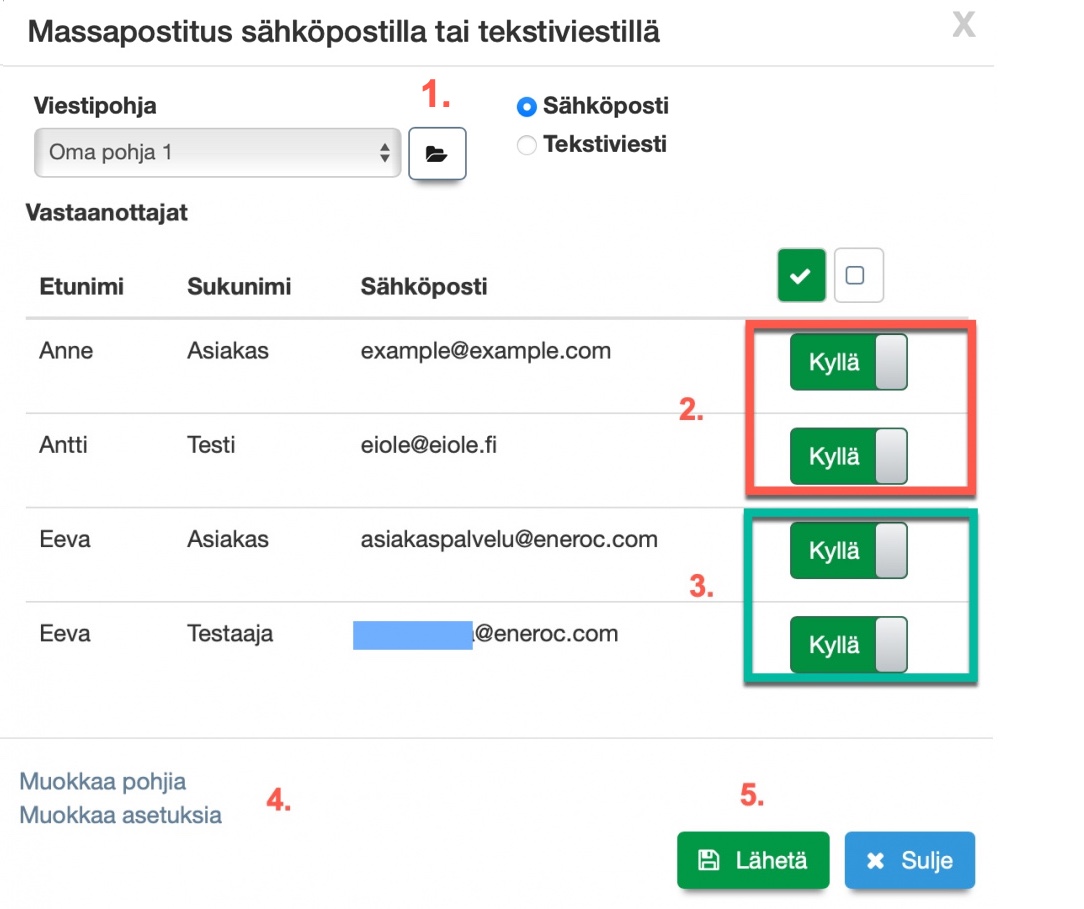Toggle the Kyllä switch for Anne Asiakas
1084x909 pixels.
[x=848, y=362]
